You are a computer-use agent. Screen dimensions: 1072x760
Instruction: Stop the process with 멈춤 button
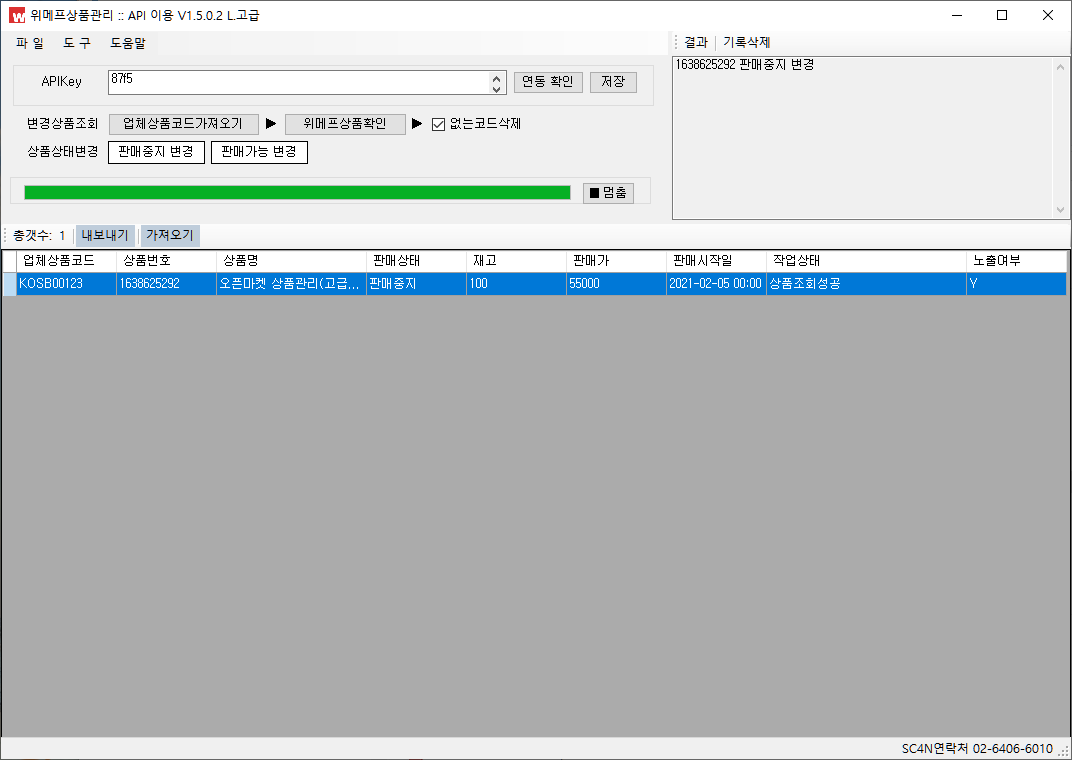608,193
